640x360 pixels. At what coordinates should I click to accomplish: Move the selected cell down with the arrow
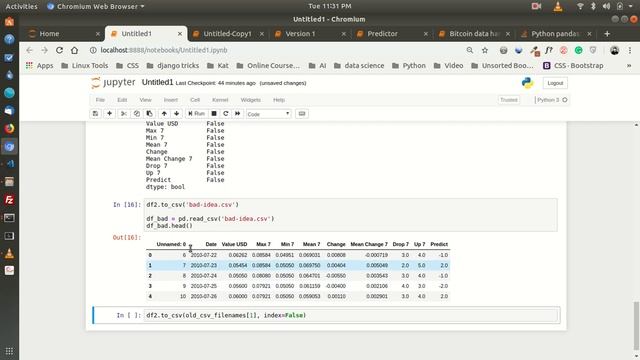[x=176, y=114]
